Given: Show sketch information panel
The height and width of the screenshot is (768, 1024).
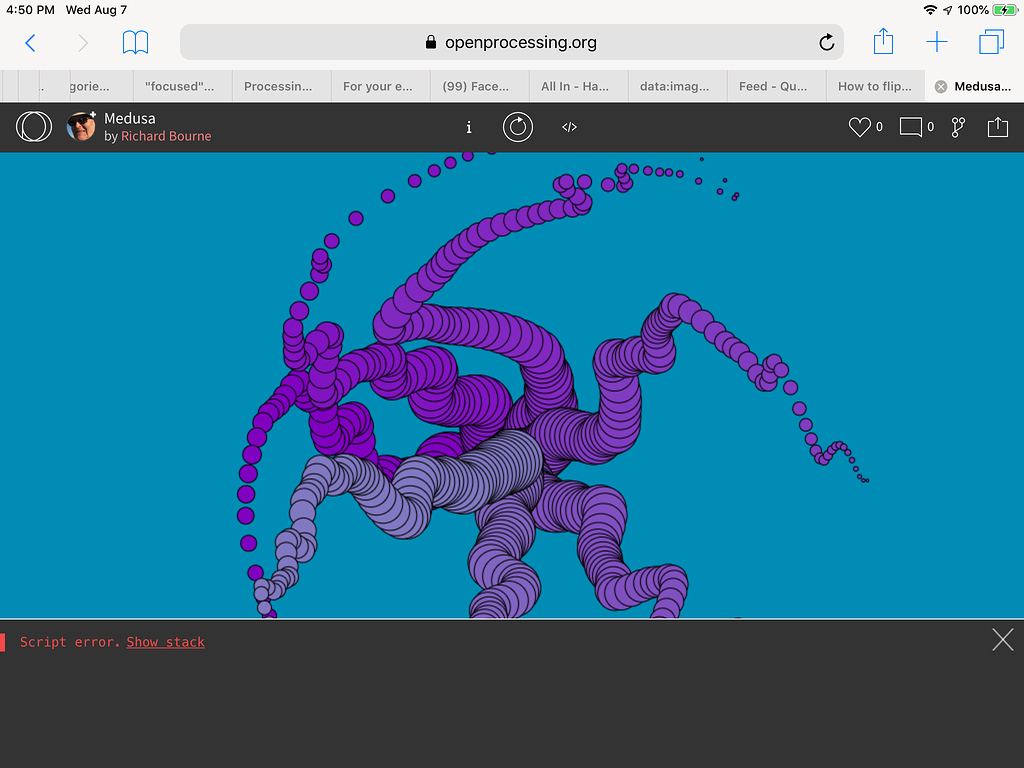Looking at the screenshot, I should click(468, 127).
